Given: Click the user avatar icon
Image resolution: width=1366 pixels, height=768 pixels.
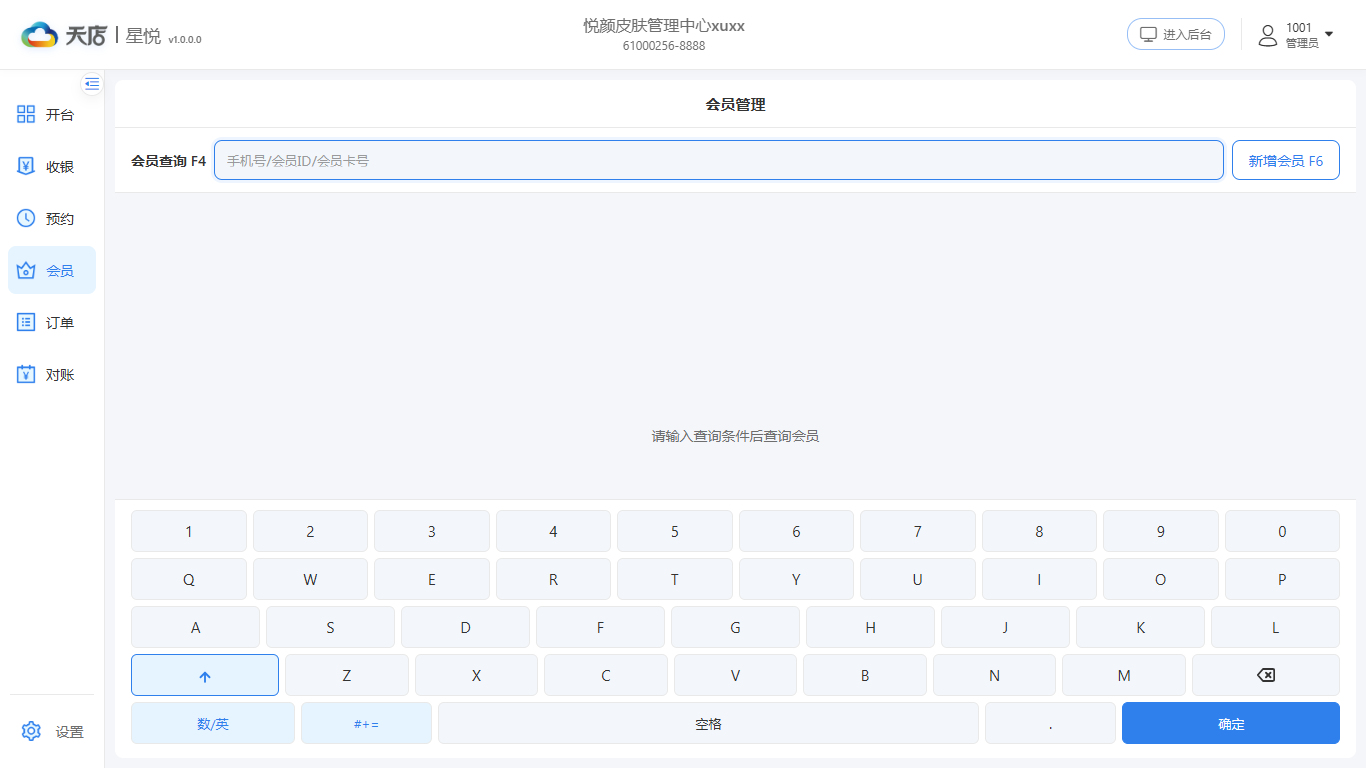Looking at the screenshot, I should coord(1268,36).
